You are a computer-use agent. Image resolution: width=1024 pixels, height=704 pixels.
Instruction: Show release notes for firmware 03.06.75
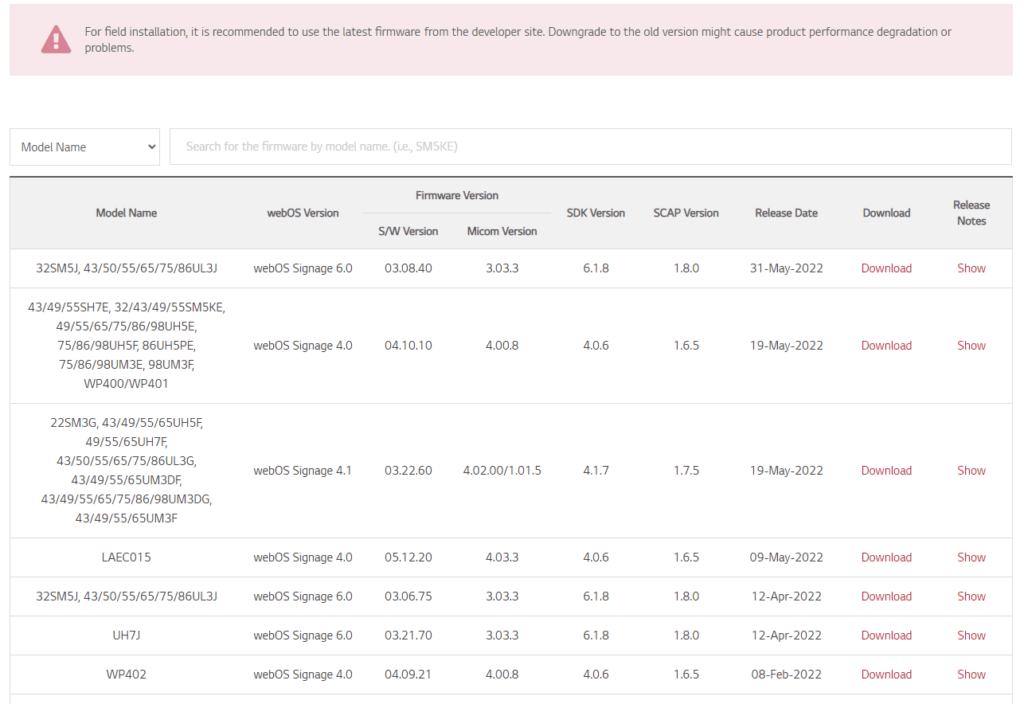pyautogui.click(x=971, y=597)
